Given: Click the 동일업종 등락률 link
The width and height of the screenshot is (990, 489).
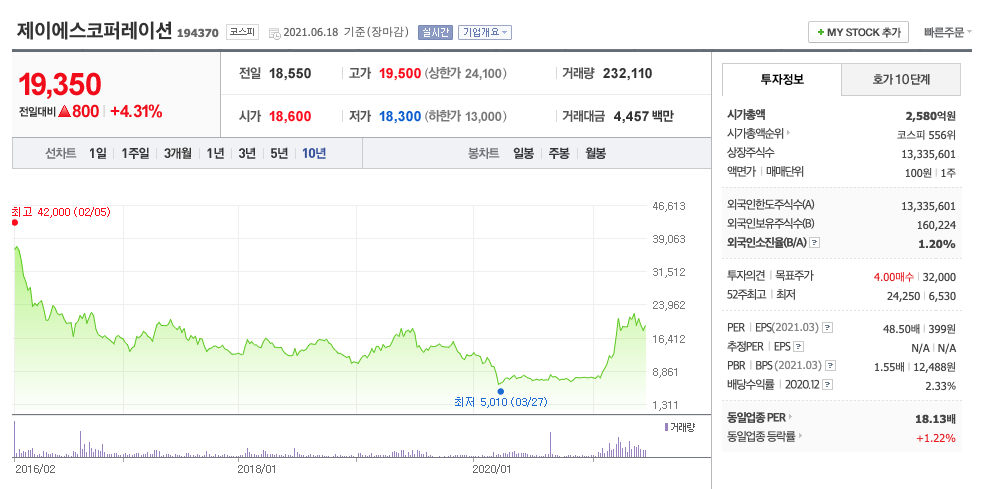Looking at the screenshot, I should 761,435.
